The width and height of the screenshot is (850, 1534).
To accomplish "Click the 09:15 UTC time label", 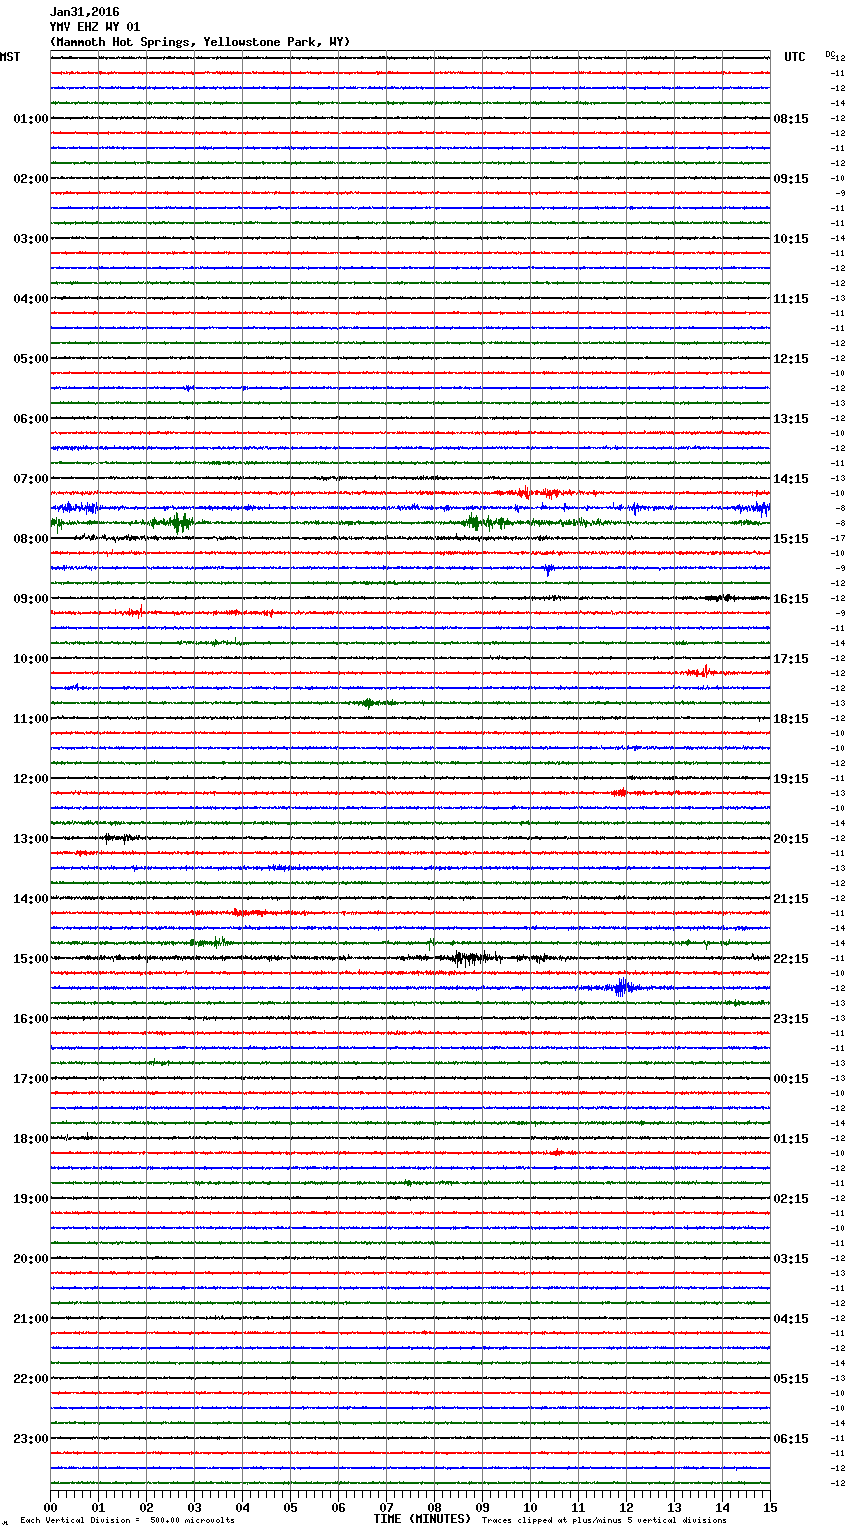I will pos(791,179).
